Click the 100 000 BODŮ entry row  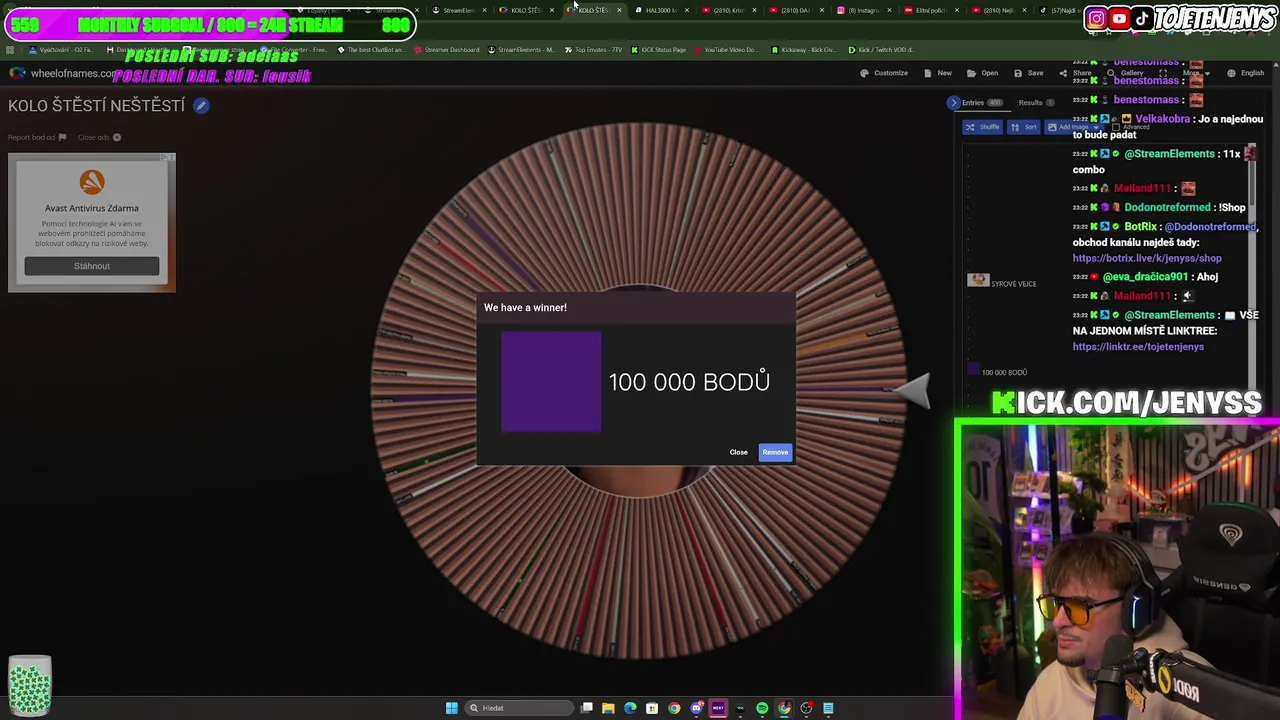coord(997,372)
